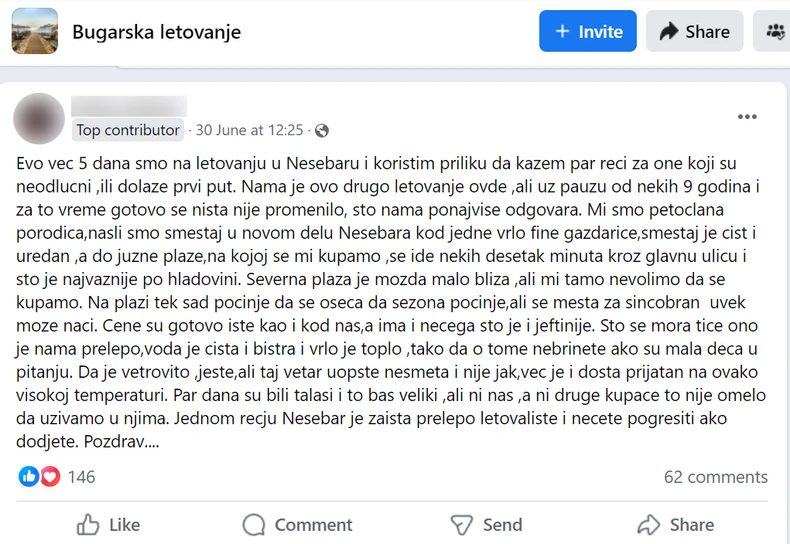Share the post via the bottom Share button
Viewport: 790px width, 544px height.
click(675, 524)
